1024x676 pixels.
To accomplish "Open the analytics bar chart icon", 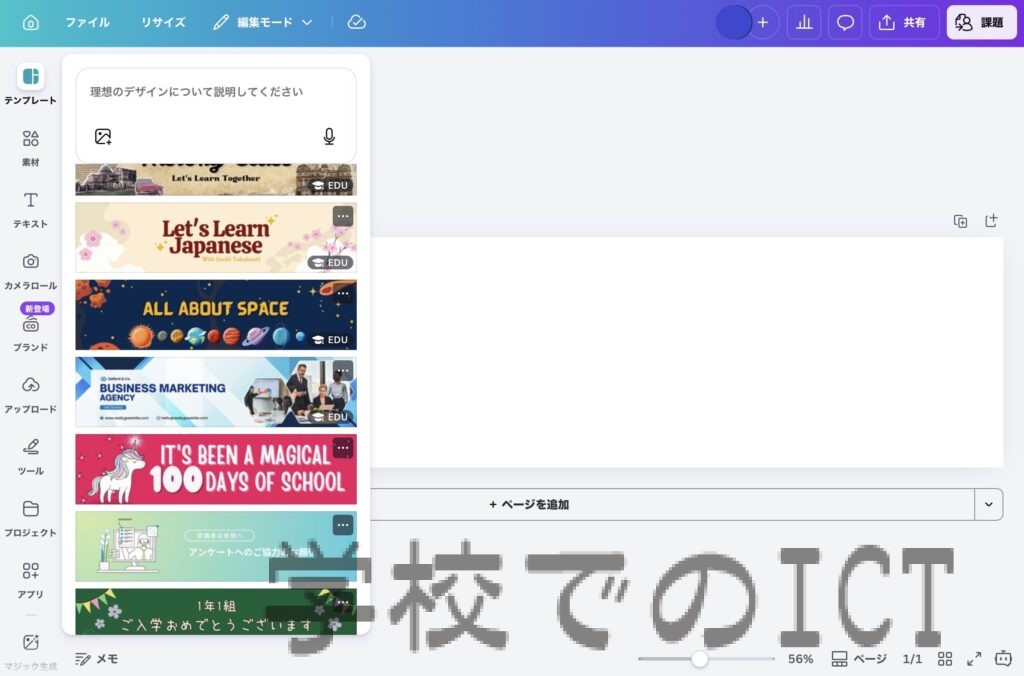I will [803, 22].
